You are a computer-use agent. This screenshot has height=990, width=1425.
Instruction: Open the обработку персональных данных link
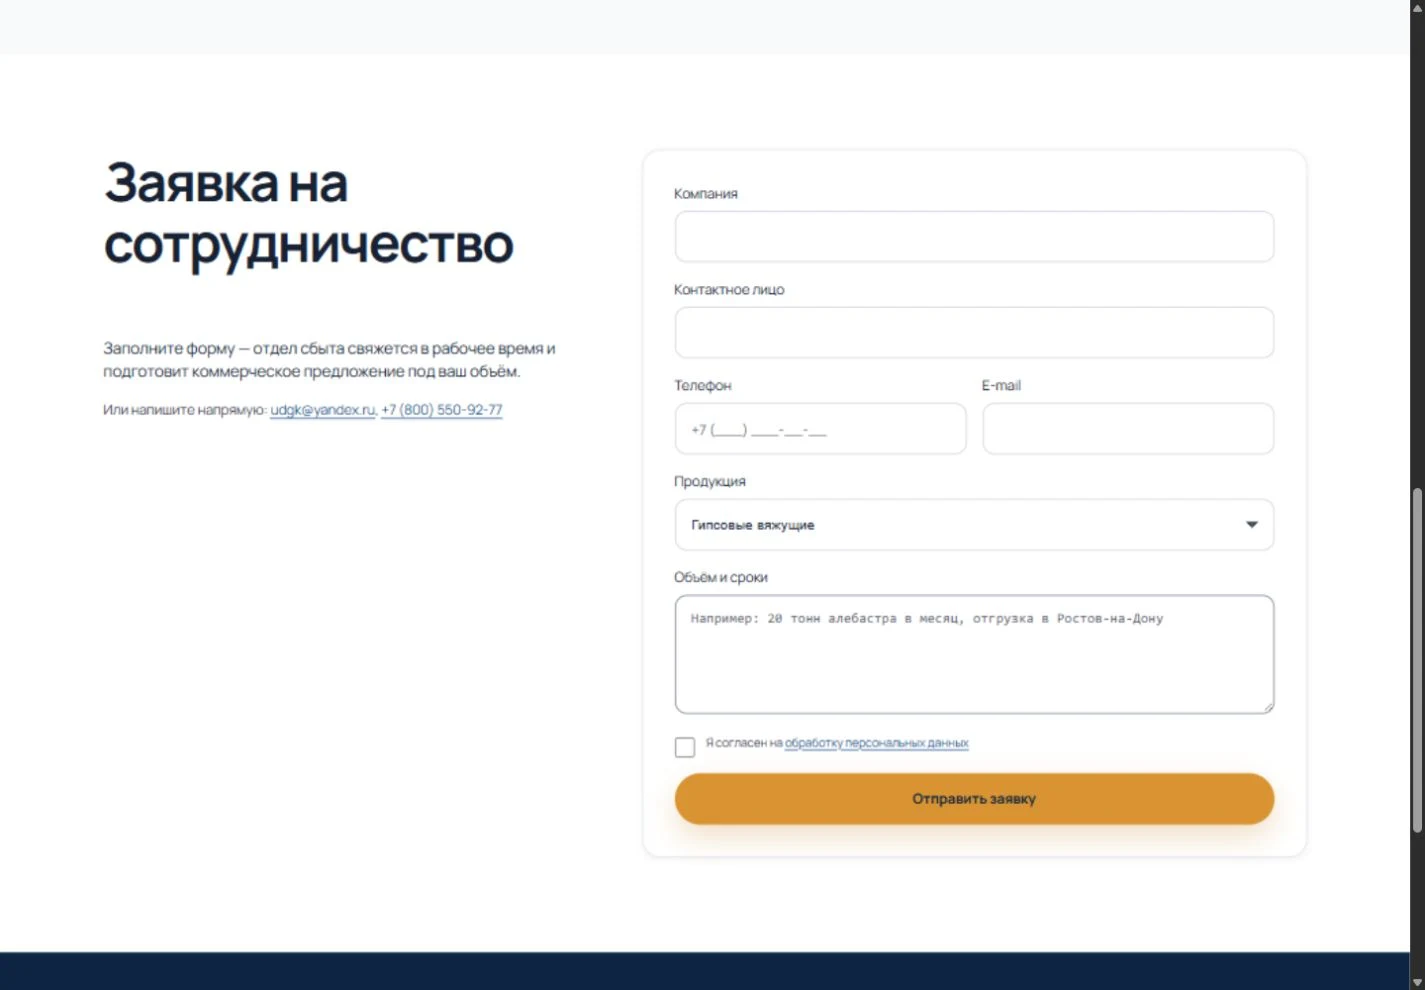[x=877, y=743]
